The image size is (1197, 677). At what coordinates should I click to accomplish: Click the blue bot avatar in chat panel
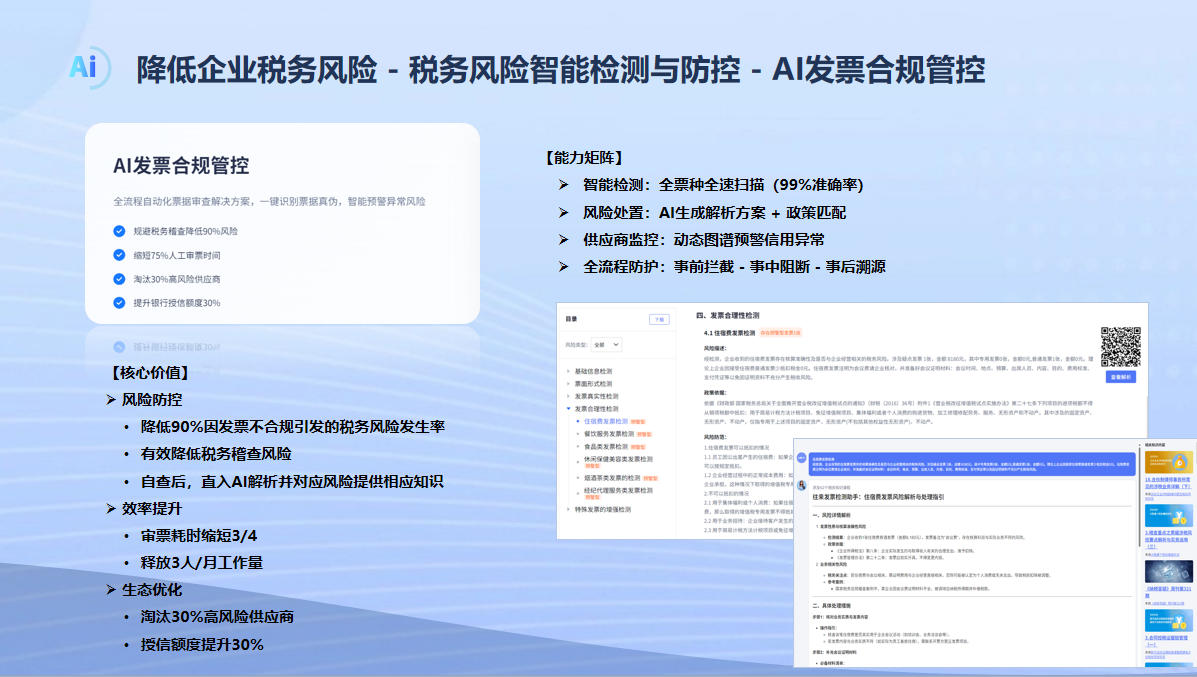click(x=802, y=458)
